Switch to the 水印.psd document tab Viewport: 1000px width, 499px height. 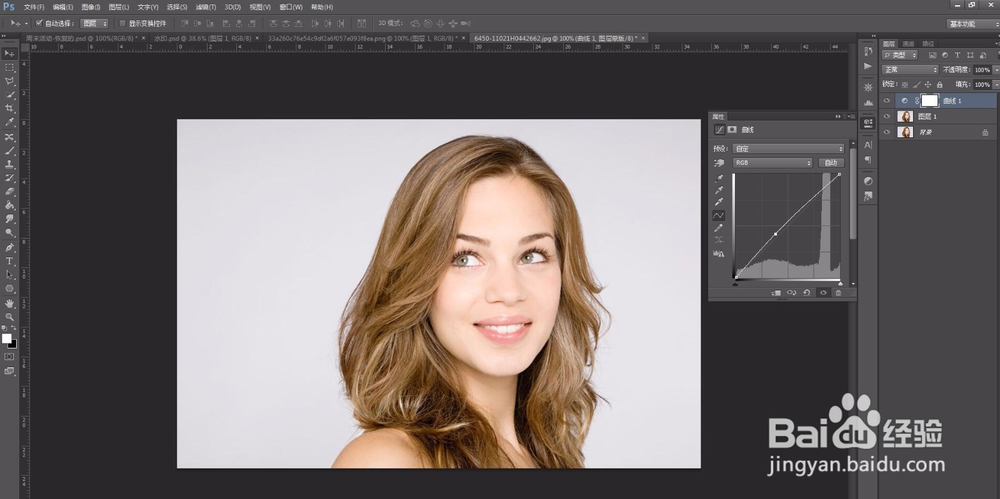click(x=204, y=38)
